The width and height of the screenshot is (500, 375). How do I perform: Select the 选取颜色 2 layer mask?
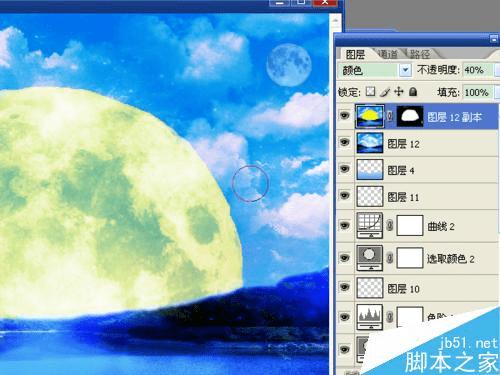pyautogui.click(x=410, y=258)
